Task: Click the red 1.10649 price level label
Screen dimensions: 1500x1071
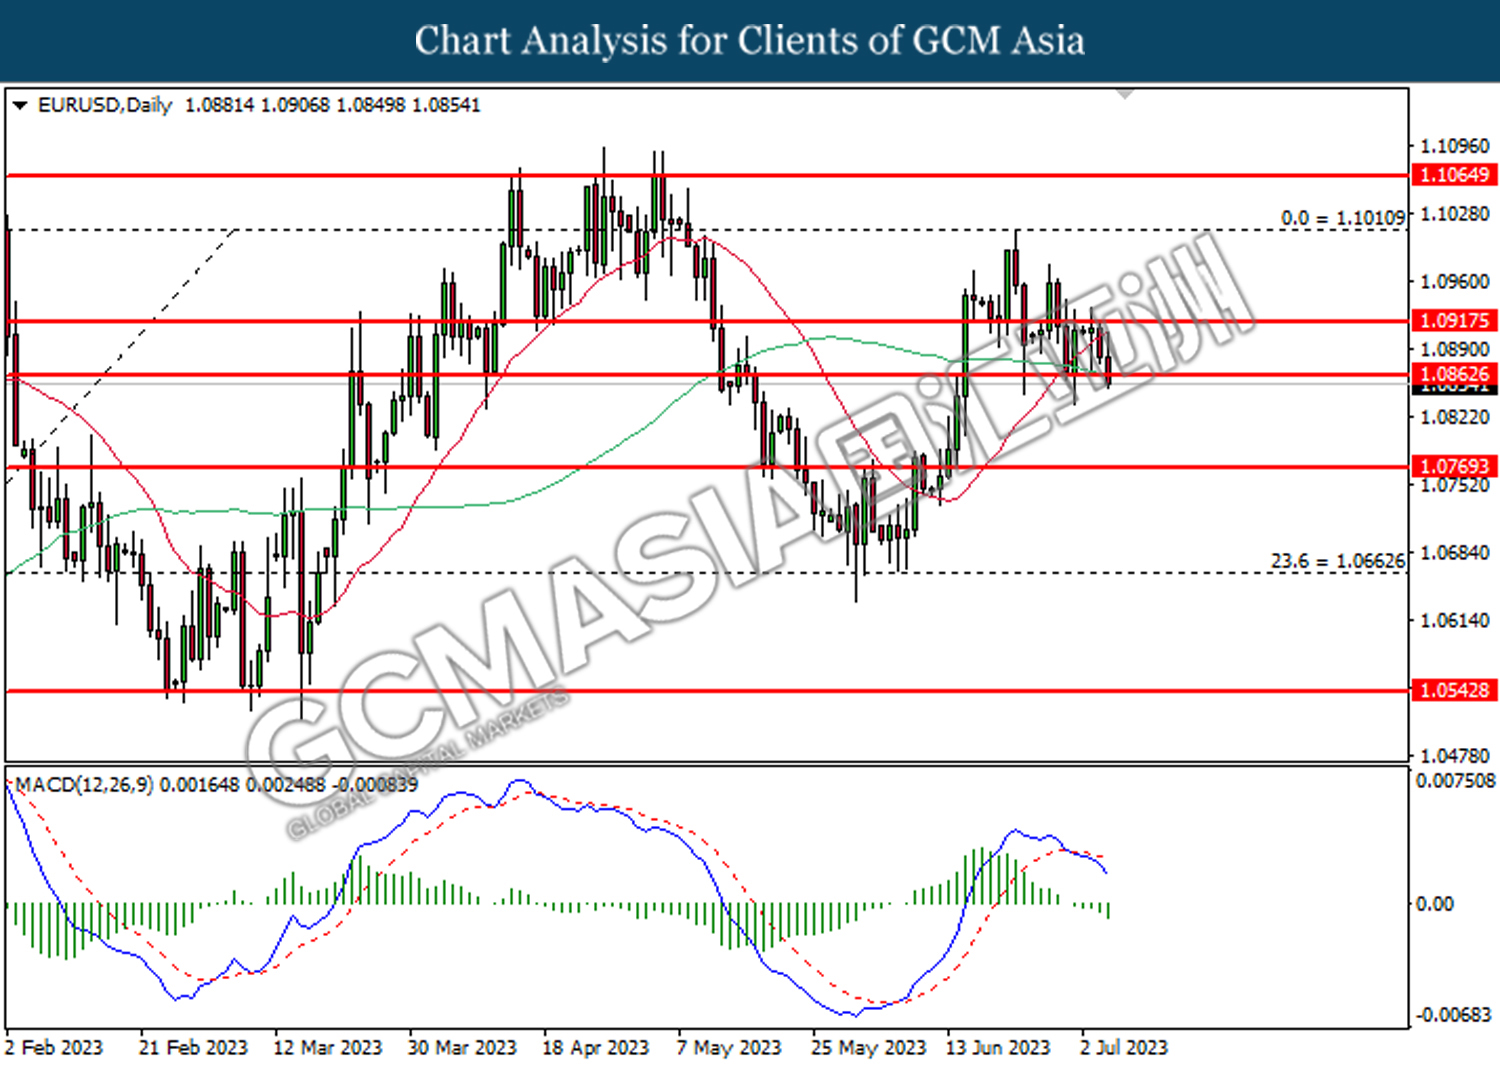Action: 1454,175
